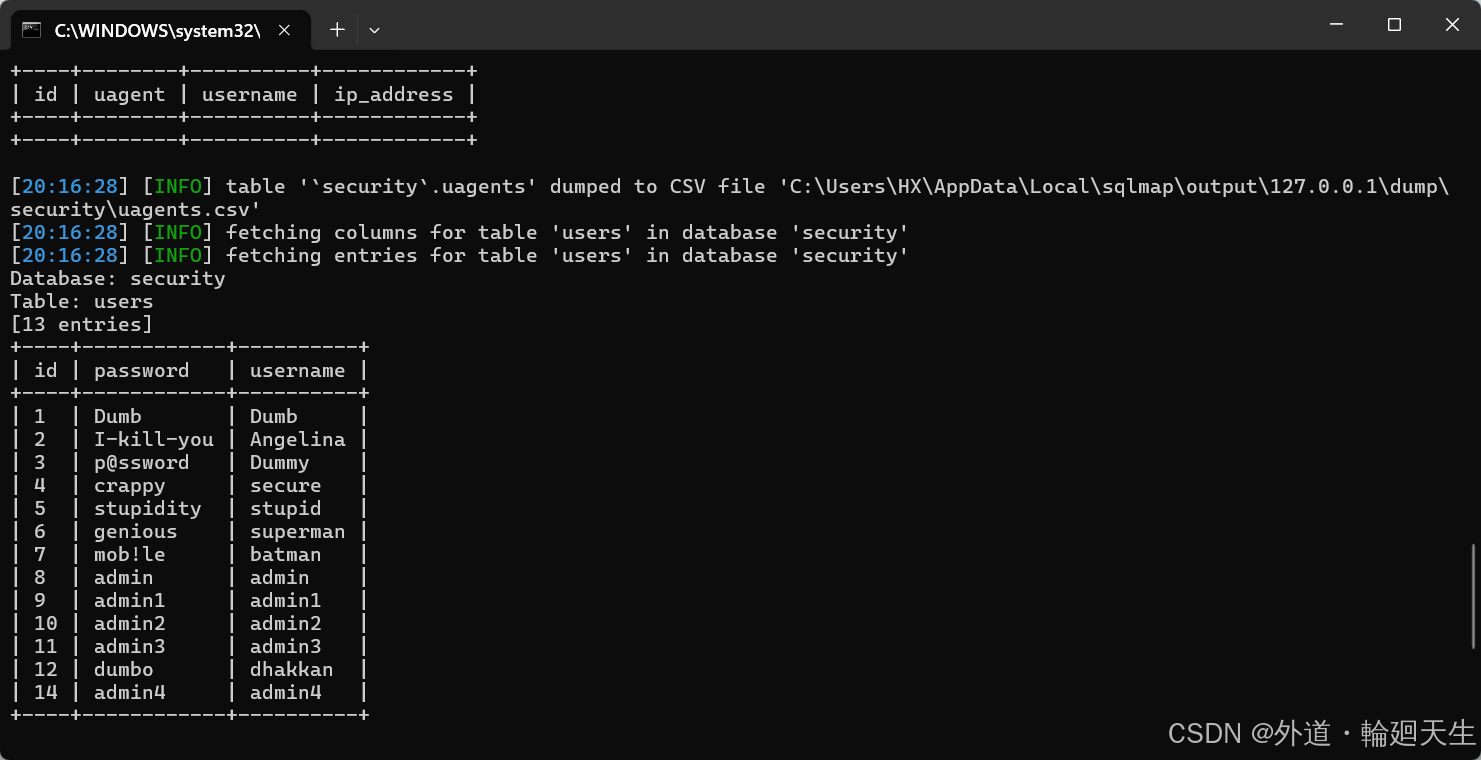Screen dimensions: 1481x760
Task: Click the 'Table: users' line
Action: [80, 301]
